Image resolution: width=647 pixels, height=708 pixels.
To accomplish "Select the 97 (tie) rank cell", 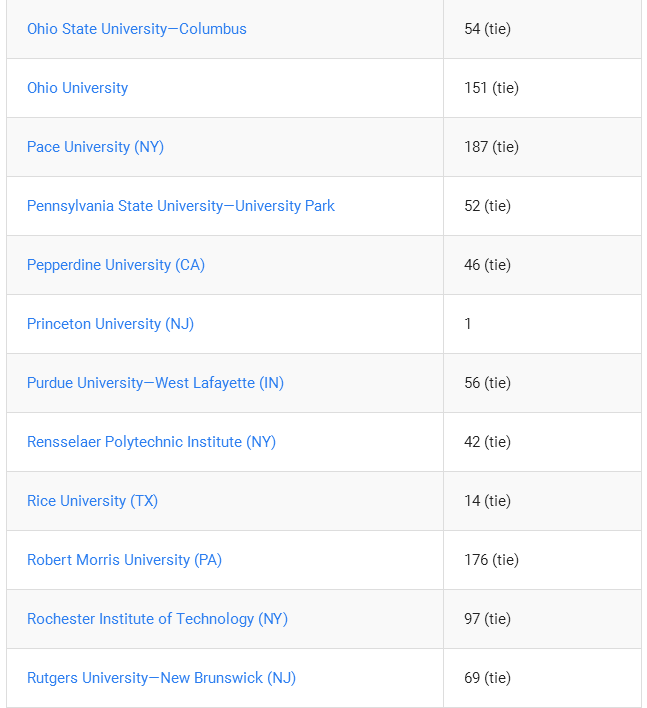I will pos(542,619).
